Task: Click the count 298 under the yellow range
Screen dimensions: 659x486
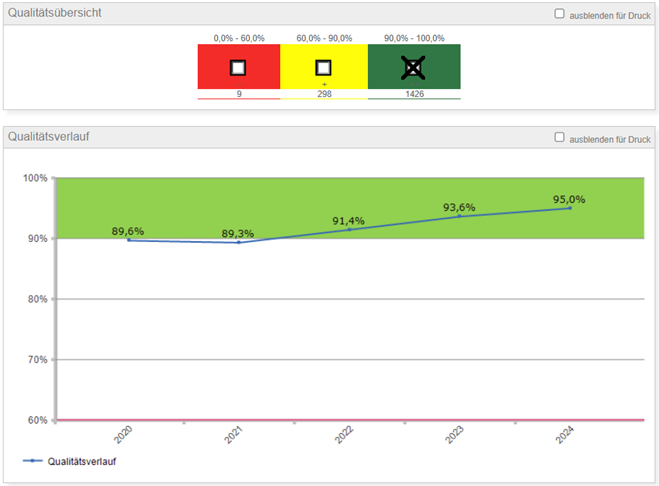Action: click(x=323, y=93)
